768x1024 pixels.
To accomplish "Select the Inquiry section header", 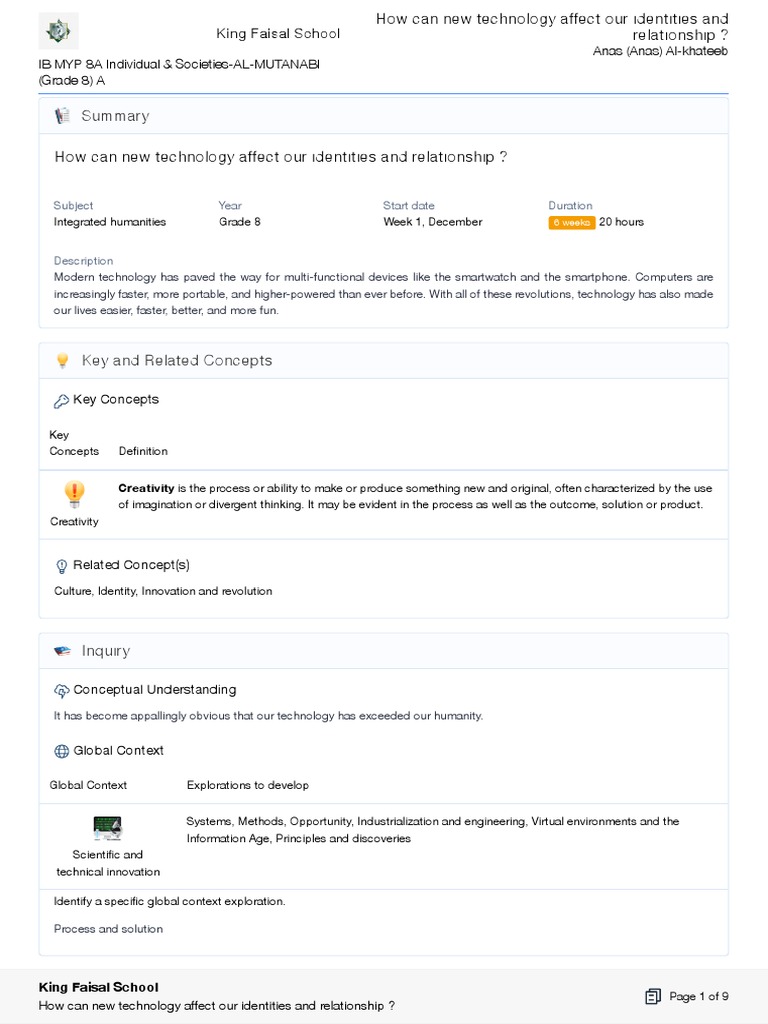I will 106,651.
